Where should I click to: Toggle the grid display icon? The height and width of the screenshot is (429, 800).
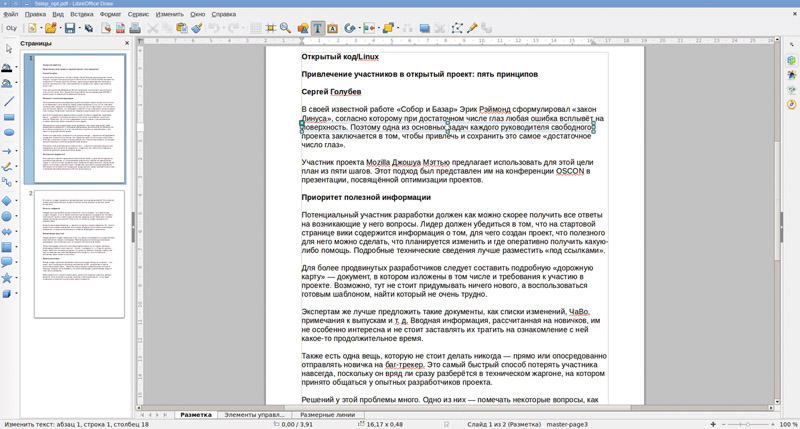pyautogui.click(x=256, y=28)
